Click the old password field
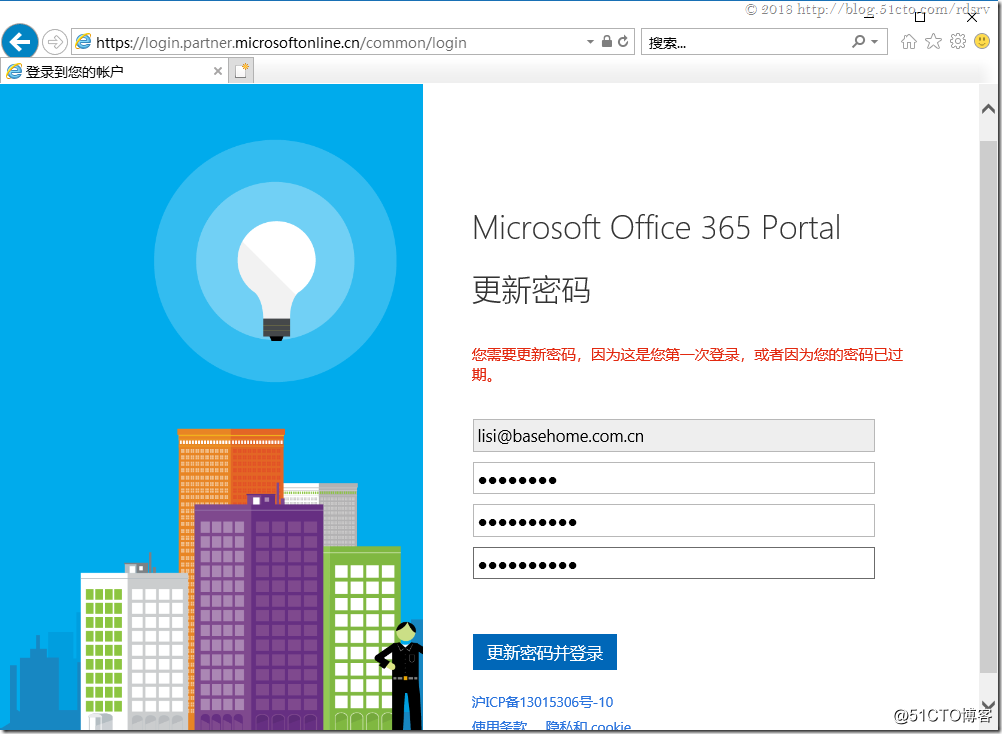1002x734 pixels. (674, 478)
